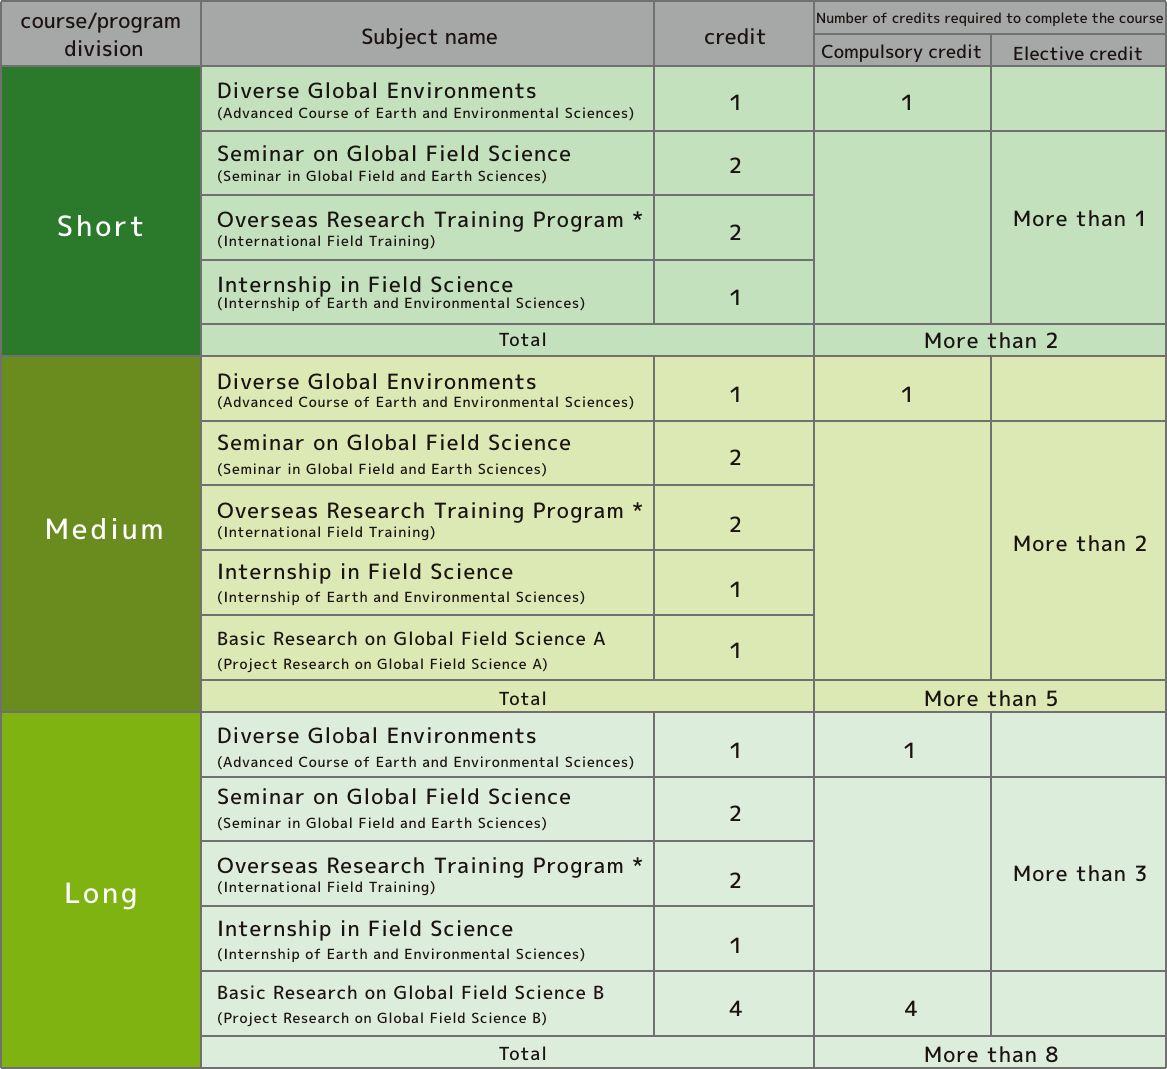Click 'Basic Research on Global Field Science A'
Screen dimensions: 1167x1069
(411, 639)
